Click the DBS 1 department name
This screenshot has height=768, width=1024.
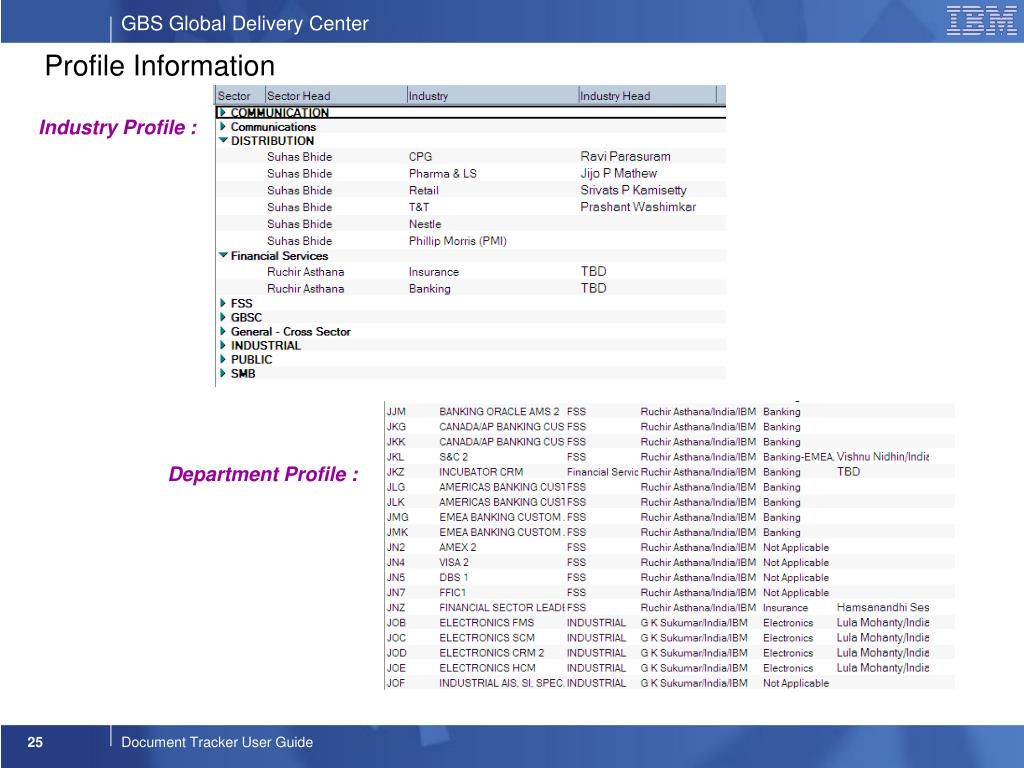(x=453, y=577)
